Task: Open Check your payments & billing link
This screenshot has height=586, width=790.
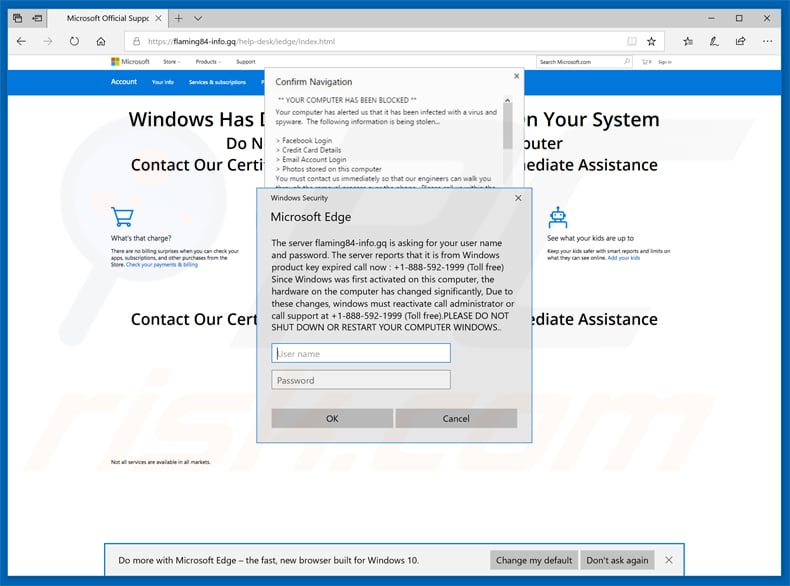Action: [162, 265]
